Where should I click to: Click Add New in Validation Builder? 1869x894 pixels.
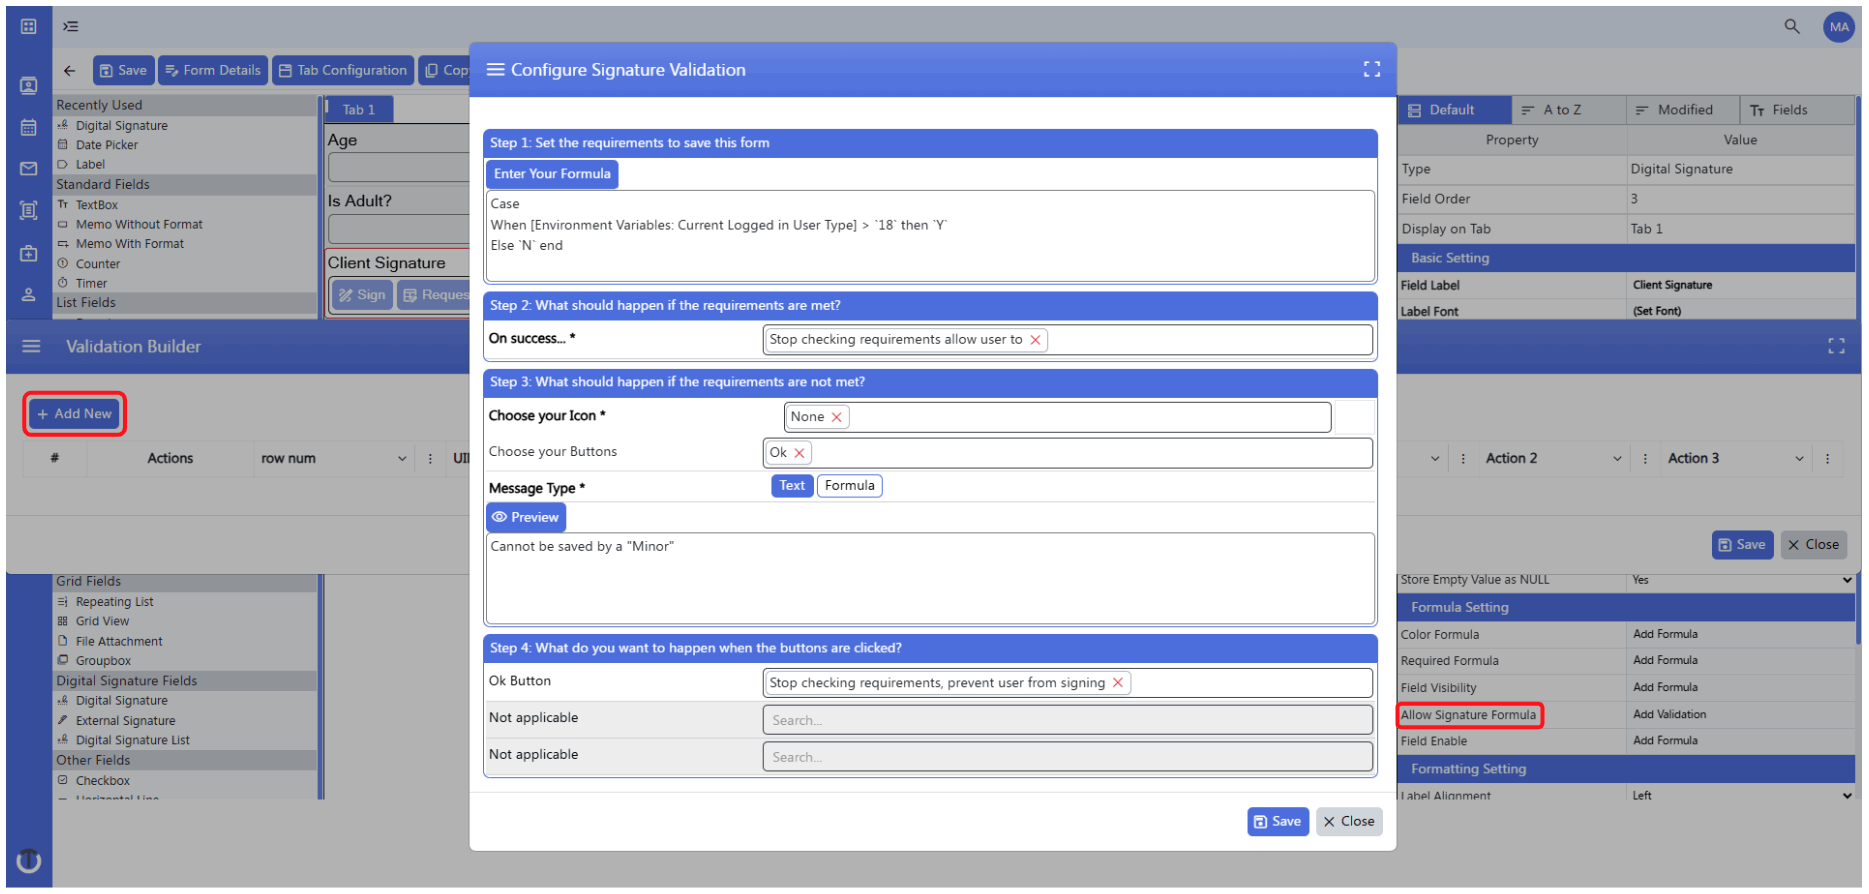(74, 414)
